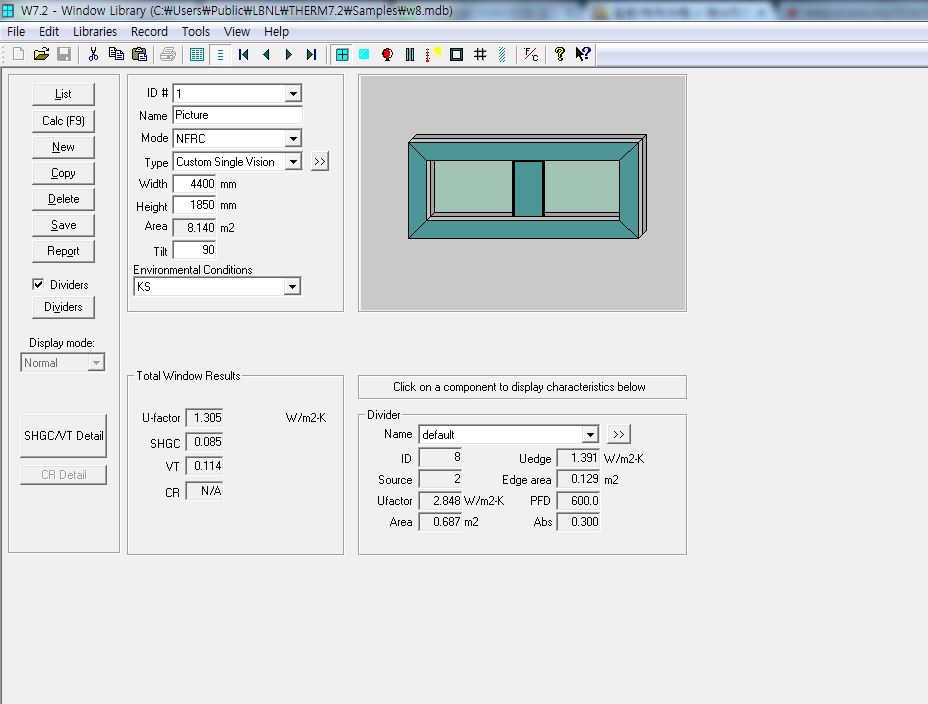This screenshot has height=704, width=928.
Task: Click the Cut scissors icon in toolbar
Action: (93, 54)
